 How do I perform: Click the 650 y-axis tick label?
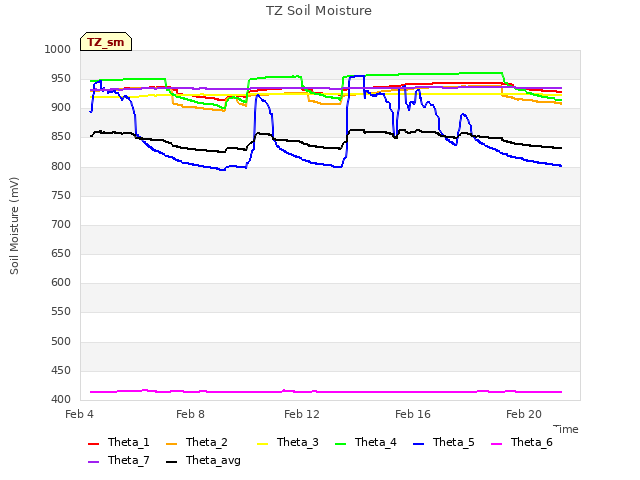click(61, 253)
